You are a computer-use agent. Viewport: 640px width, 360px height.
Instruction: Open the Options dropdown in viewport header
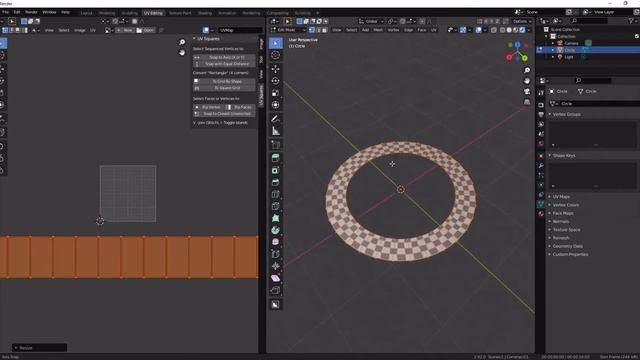[x=522, y=21]
